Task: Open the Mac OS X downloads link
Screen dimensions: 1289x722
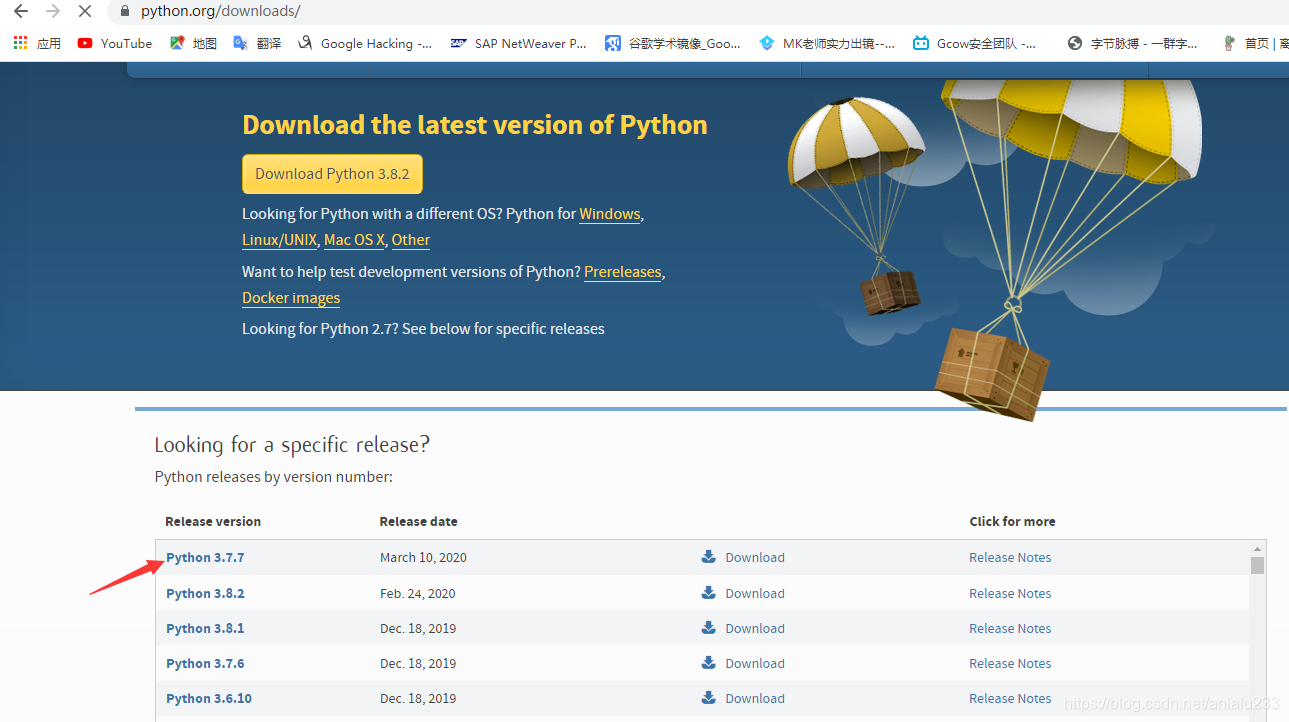Action: click(354, 240)
